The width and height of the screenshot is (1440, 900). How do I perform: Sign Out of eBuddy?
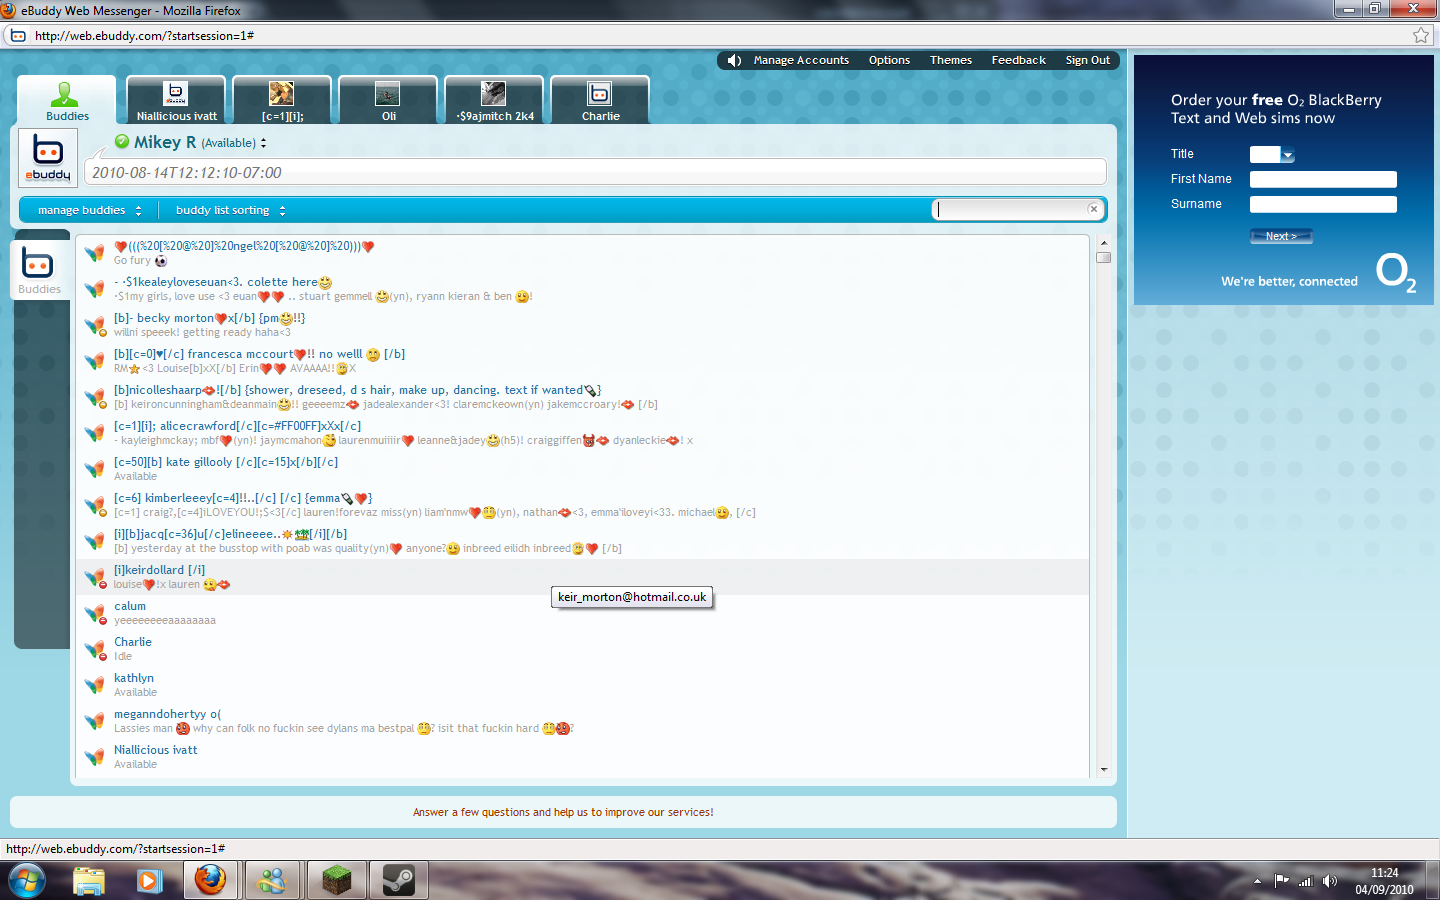(1088, 60)
